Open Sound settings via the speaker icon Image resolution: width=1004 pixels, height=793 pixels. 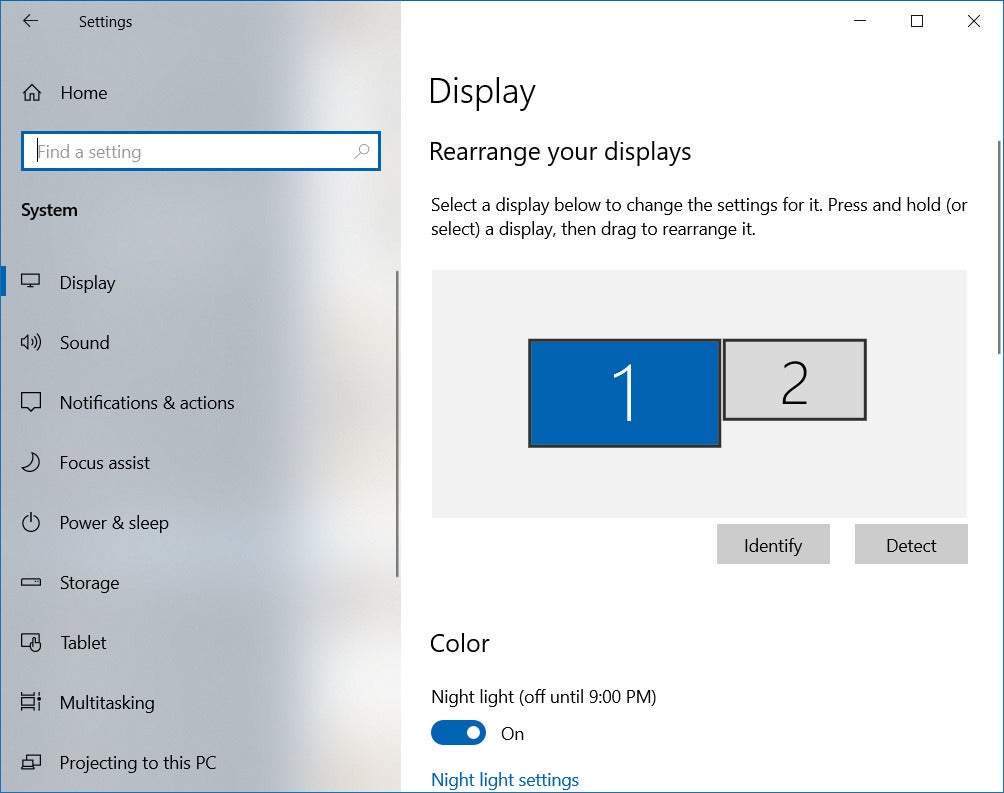pyautogui.click(x=31, y=342)
